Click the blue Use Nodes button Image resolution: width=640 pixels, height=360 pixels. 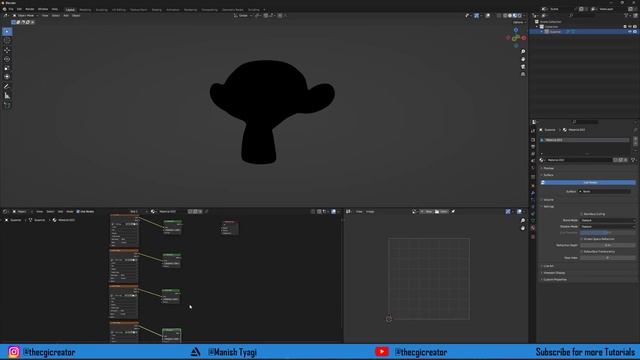pos(588,182)
